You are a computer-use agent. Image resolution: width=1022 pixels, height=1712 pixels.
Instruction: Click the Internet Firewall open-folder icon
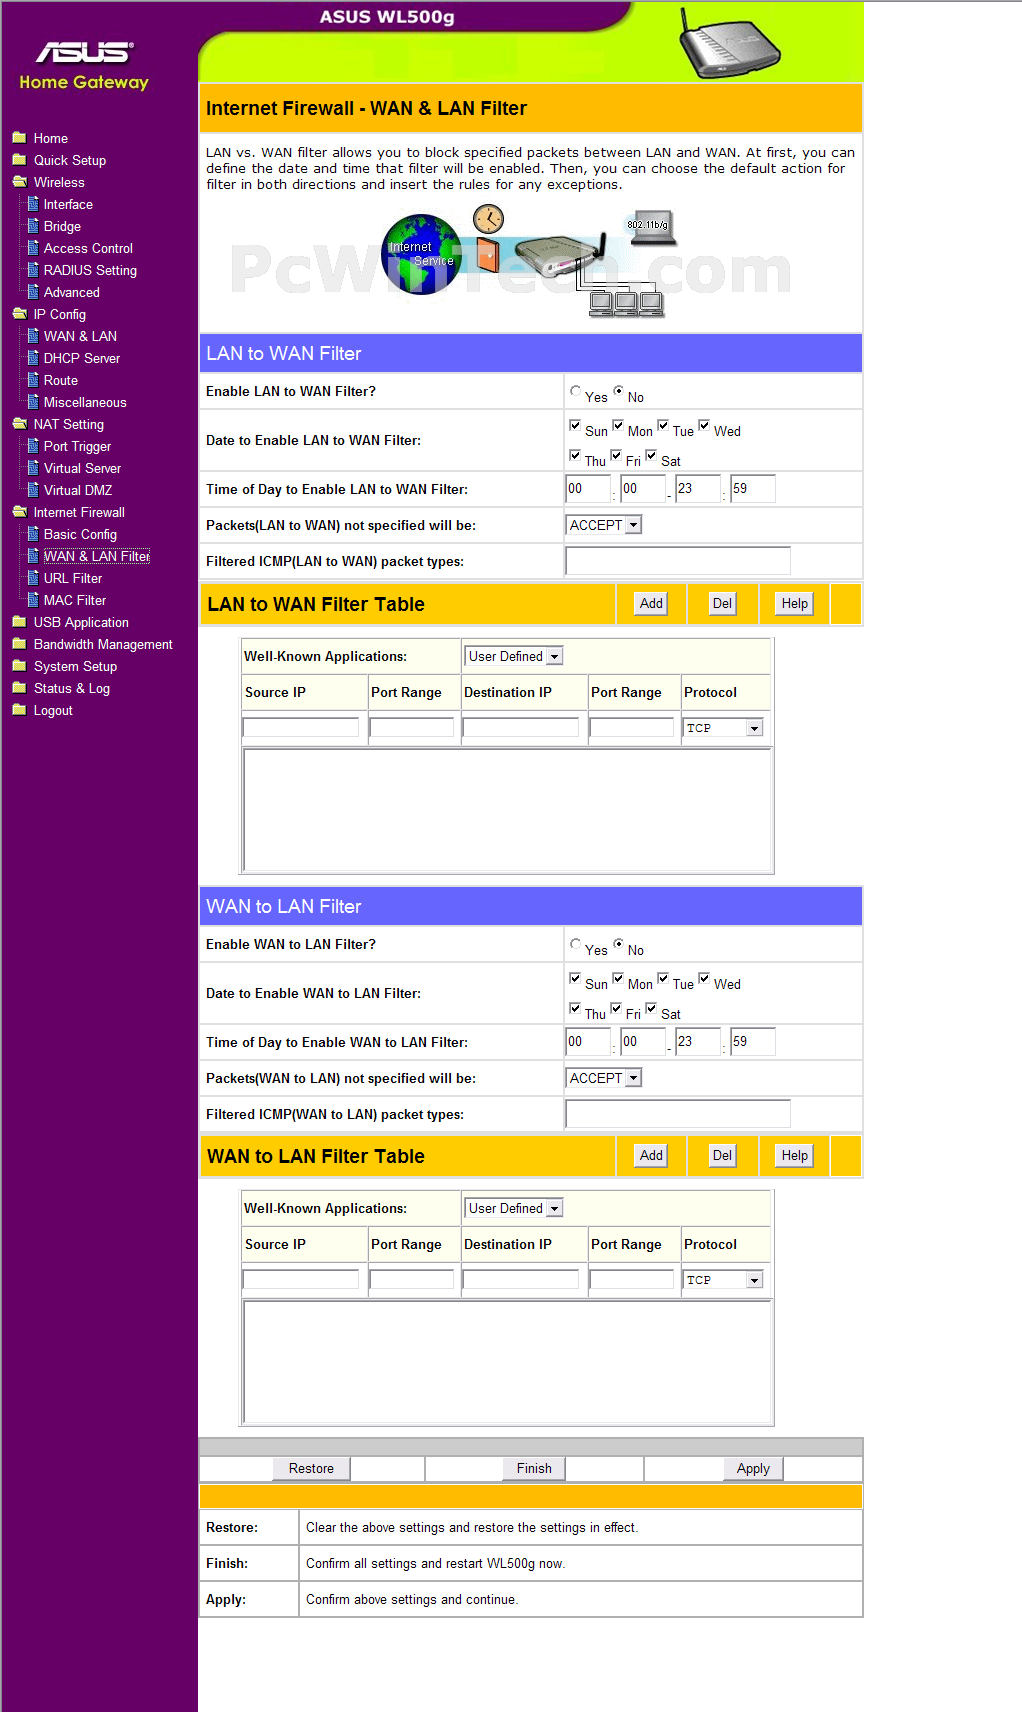point(19,512)
